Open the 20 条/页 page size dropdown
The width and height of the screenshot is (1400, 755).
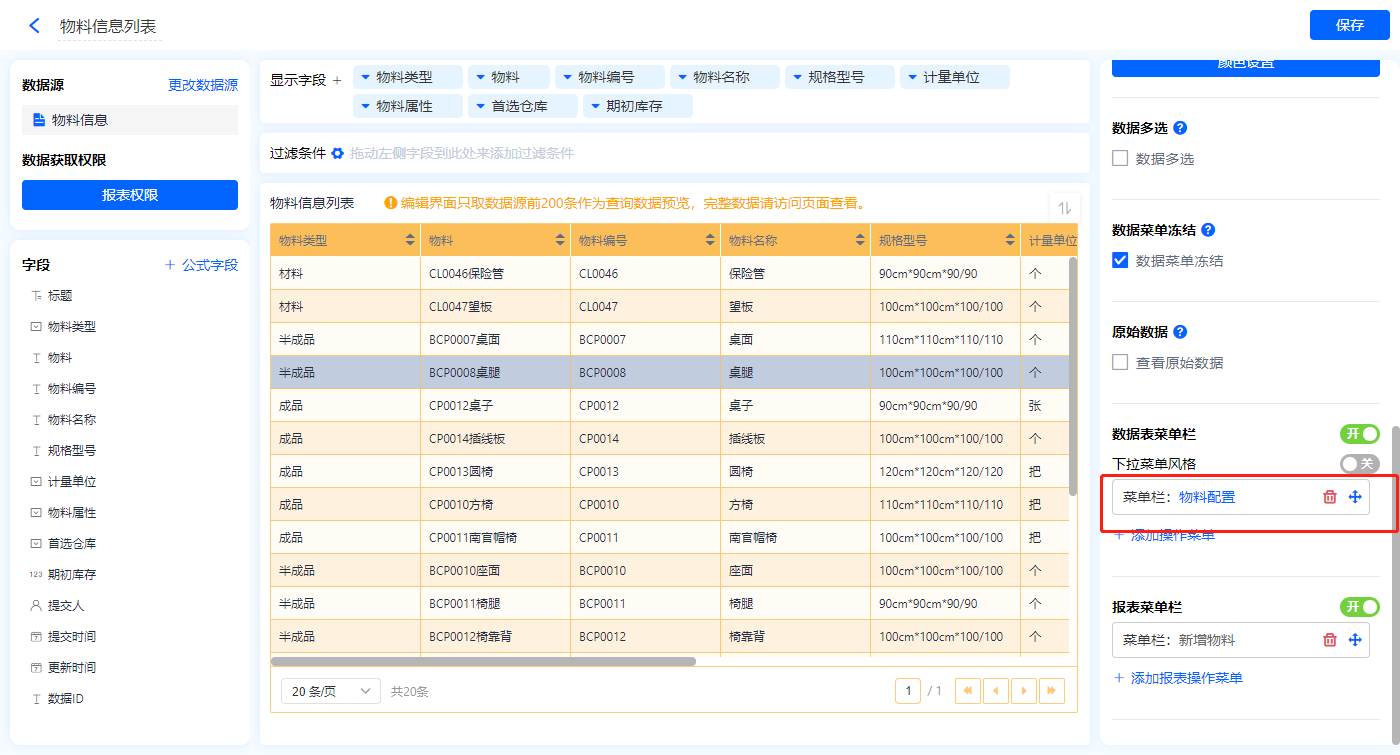click(331, 691)
